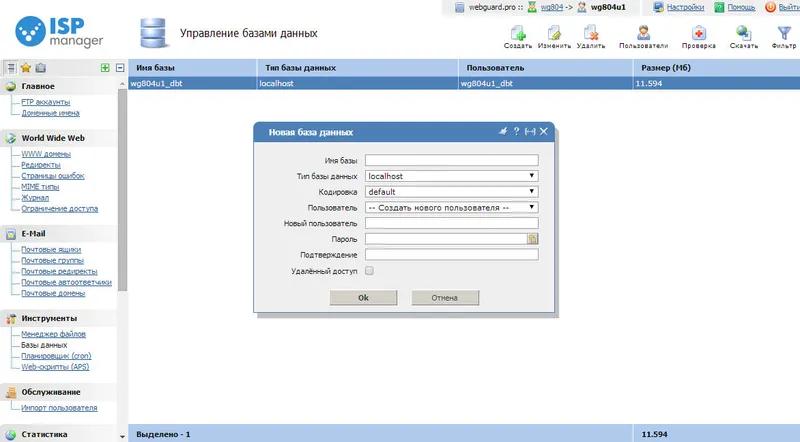This screenshot has height=442, width=800.
Task: Open help question mark in dialog header
Action: (516, 132)
